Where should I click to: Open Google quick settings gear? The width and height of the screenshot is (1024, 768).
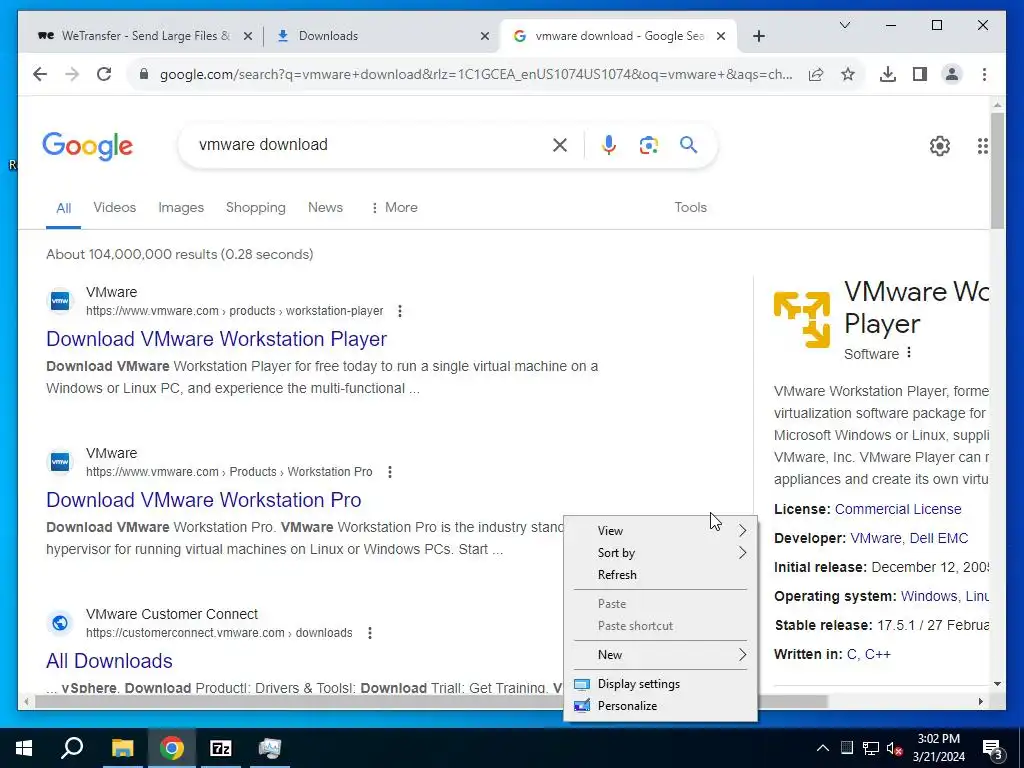940,146
